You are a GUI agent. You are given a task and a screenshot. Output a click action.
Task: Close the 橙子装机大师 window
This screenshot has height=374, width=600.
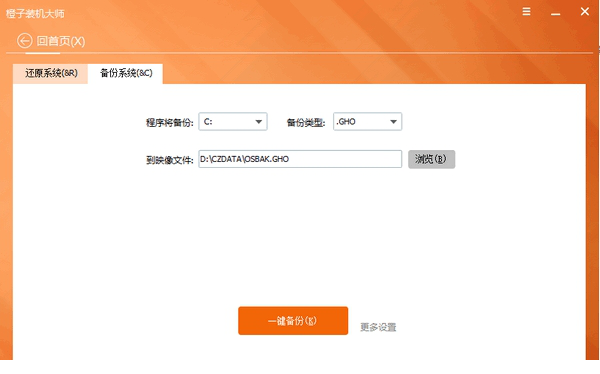coord(585,11)
